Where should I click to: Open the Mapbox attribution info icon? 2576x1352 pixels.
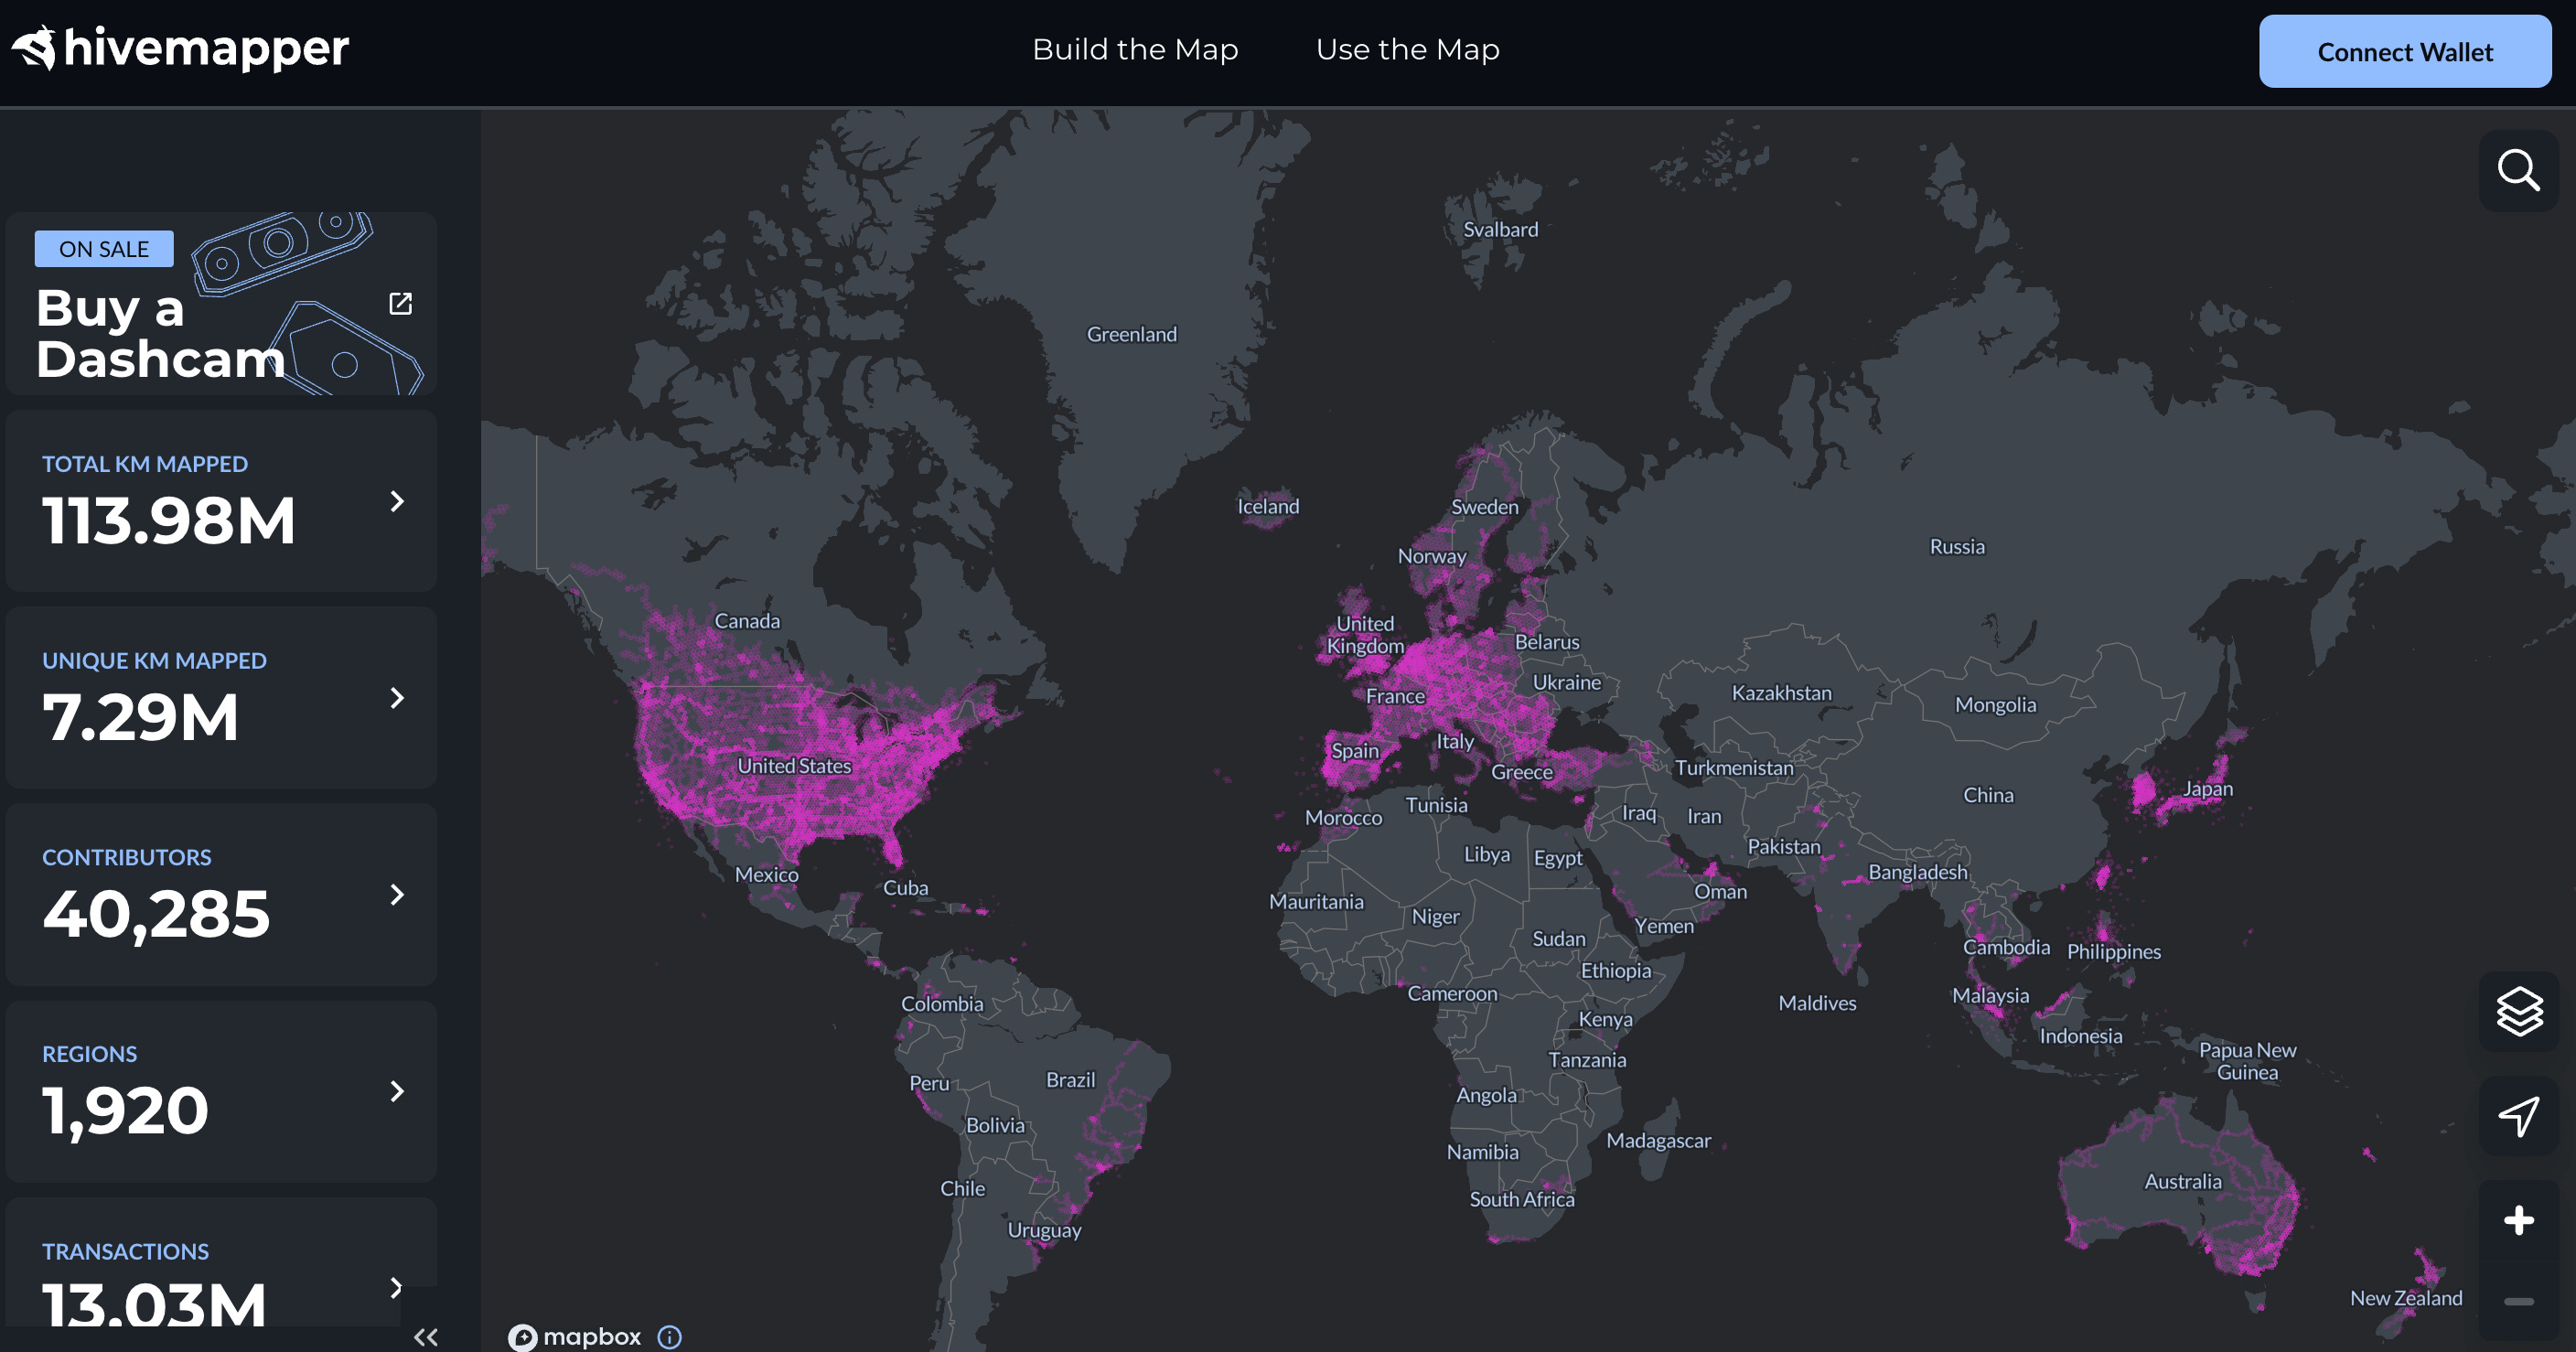[x=669, y=1337]
